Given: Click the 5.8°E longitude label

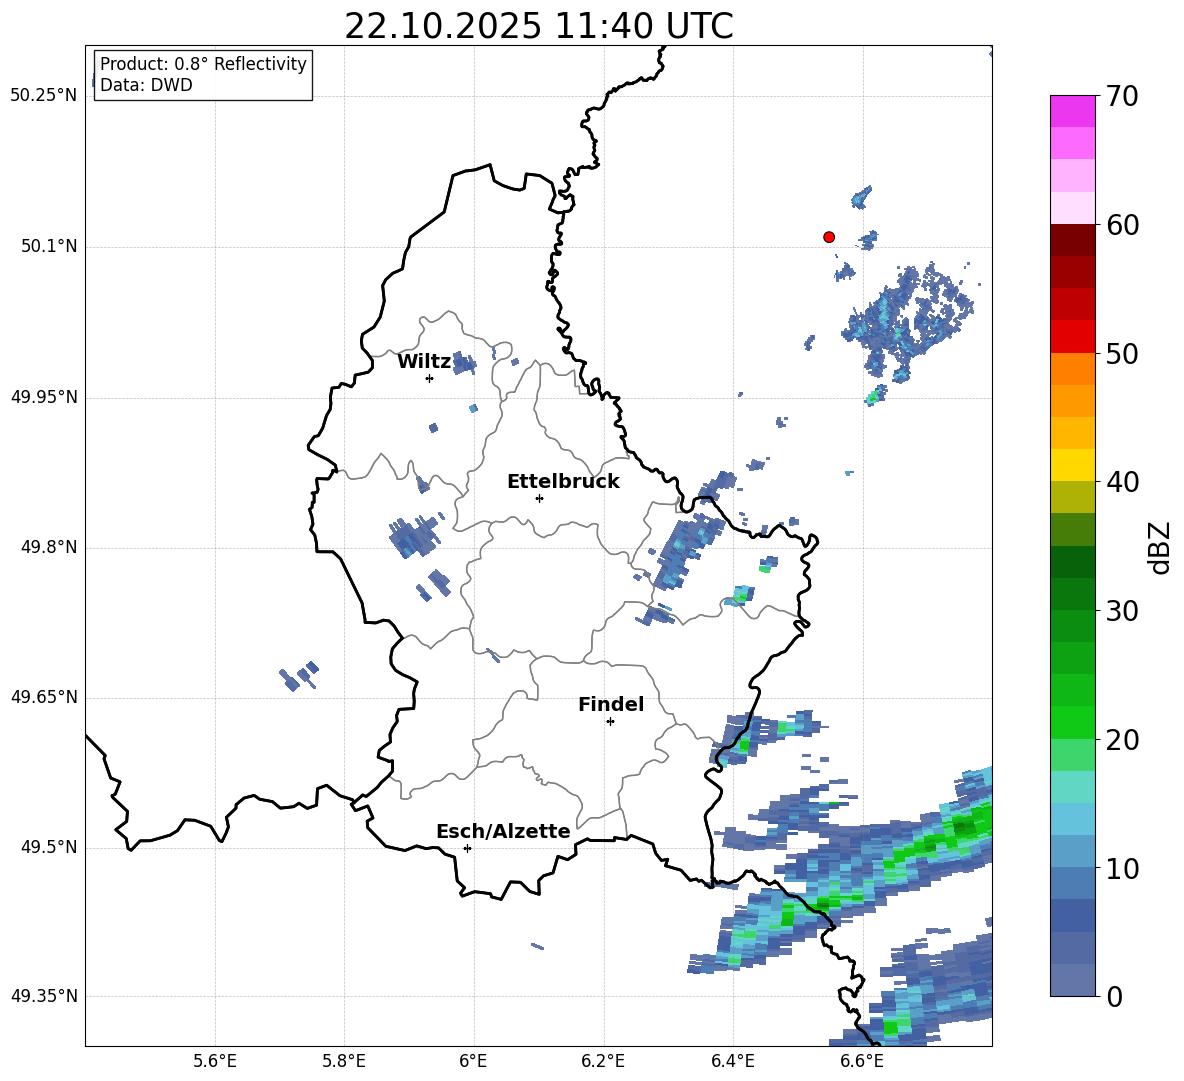Looking at the screenshot, I should 344,1061.
